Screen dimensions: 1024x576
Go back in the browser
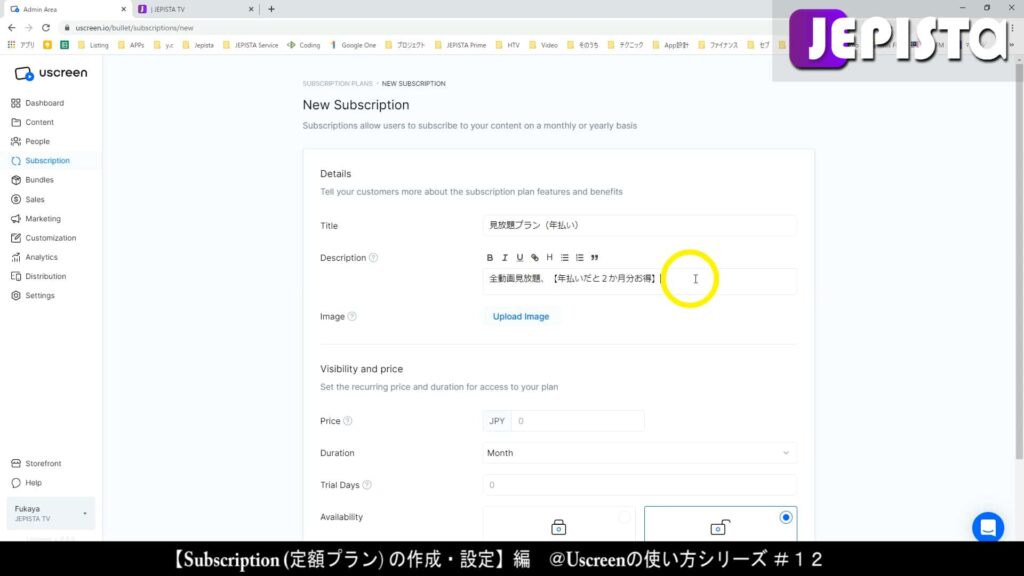(x=12, y=27)
